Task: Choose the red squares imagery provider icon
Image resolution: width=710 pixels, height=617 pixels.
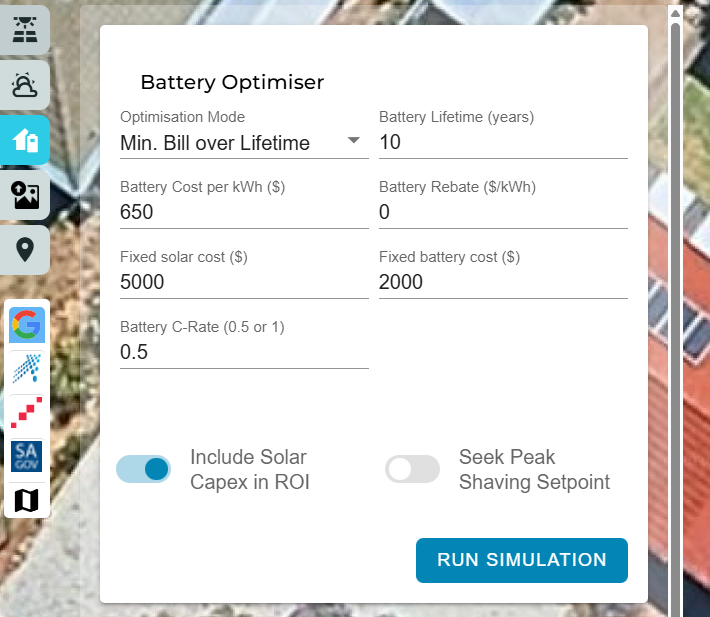Action: point(27,412)
